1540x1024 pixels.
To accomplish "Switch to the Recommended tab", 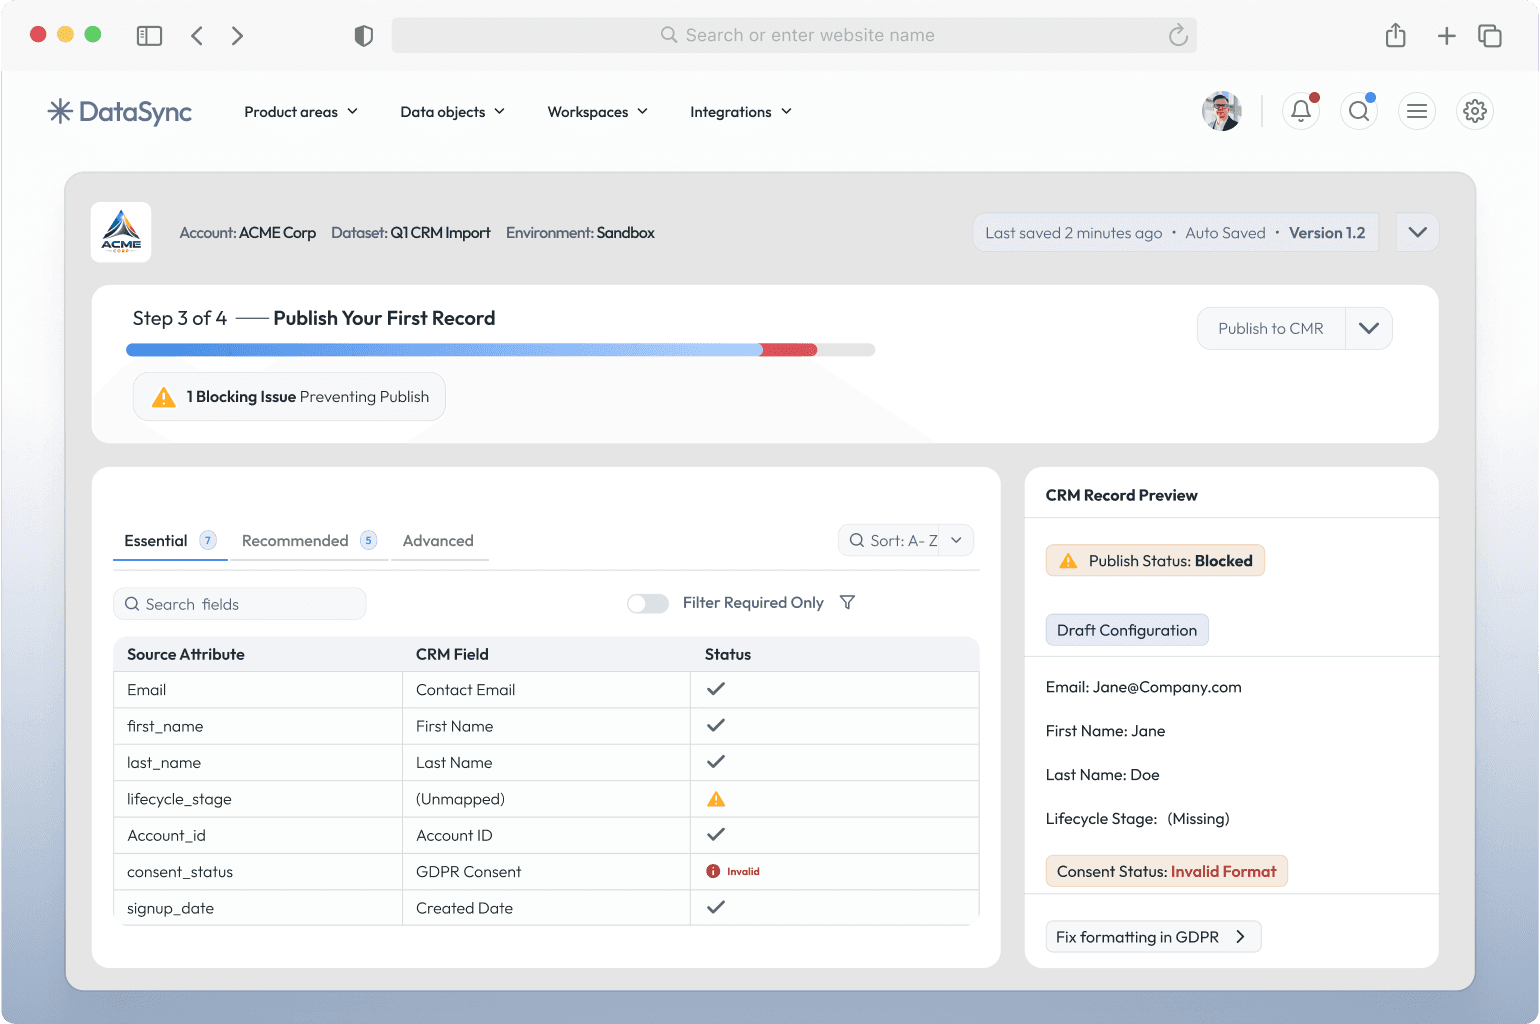I will pos(297,540).
